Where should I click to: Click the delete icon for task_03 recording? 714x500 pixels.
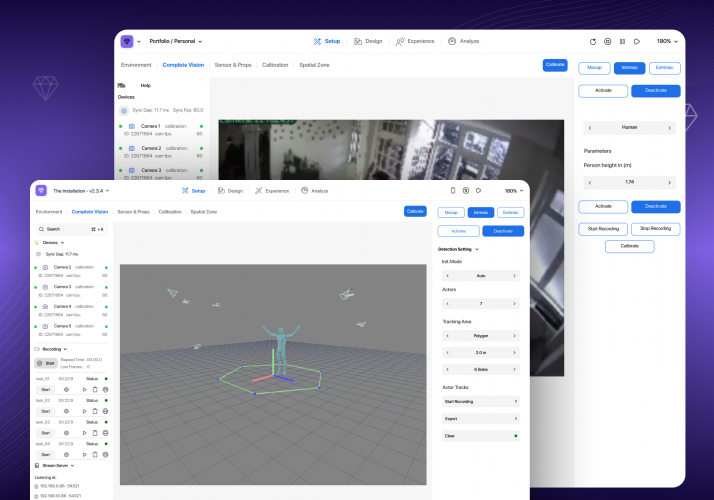[94, 433]
